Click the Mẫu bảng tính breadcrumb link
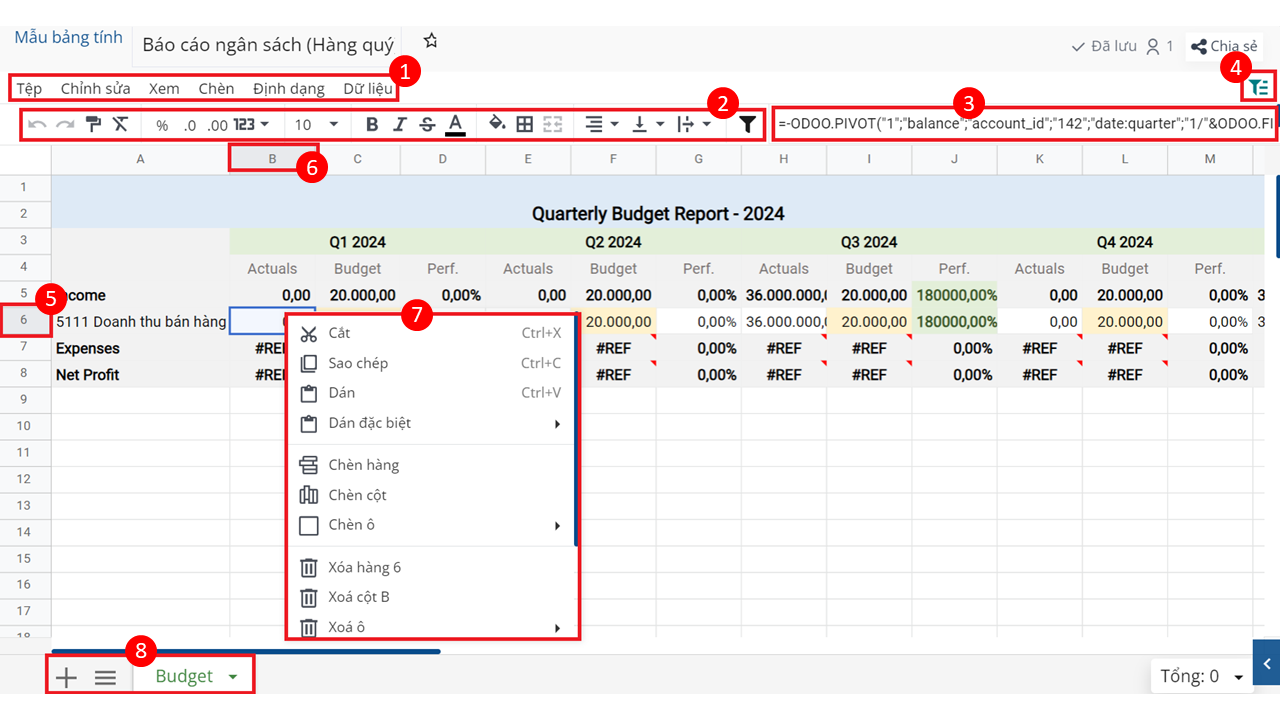 point(68,37)
